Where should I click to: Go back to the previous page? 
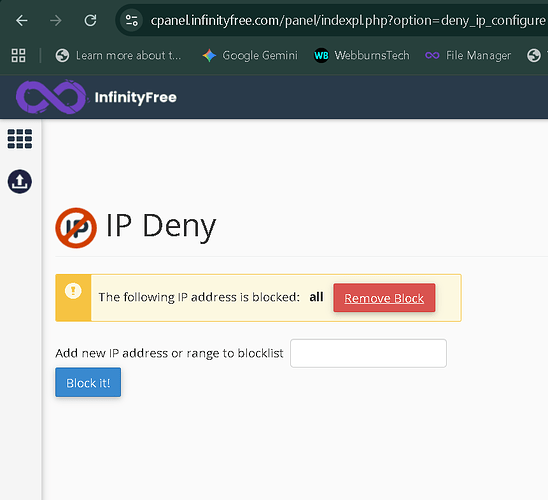pyautogui.click(x=22, y=21)
